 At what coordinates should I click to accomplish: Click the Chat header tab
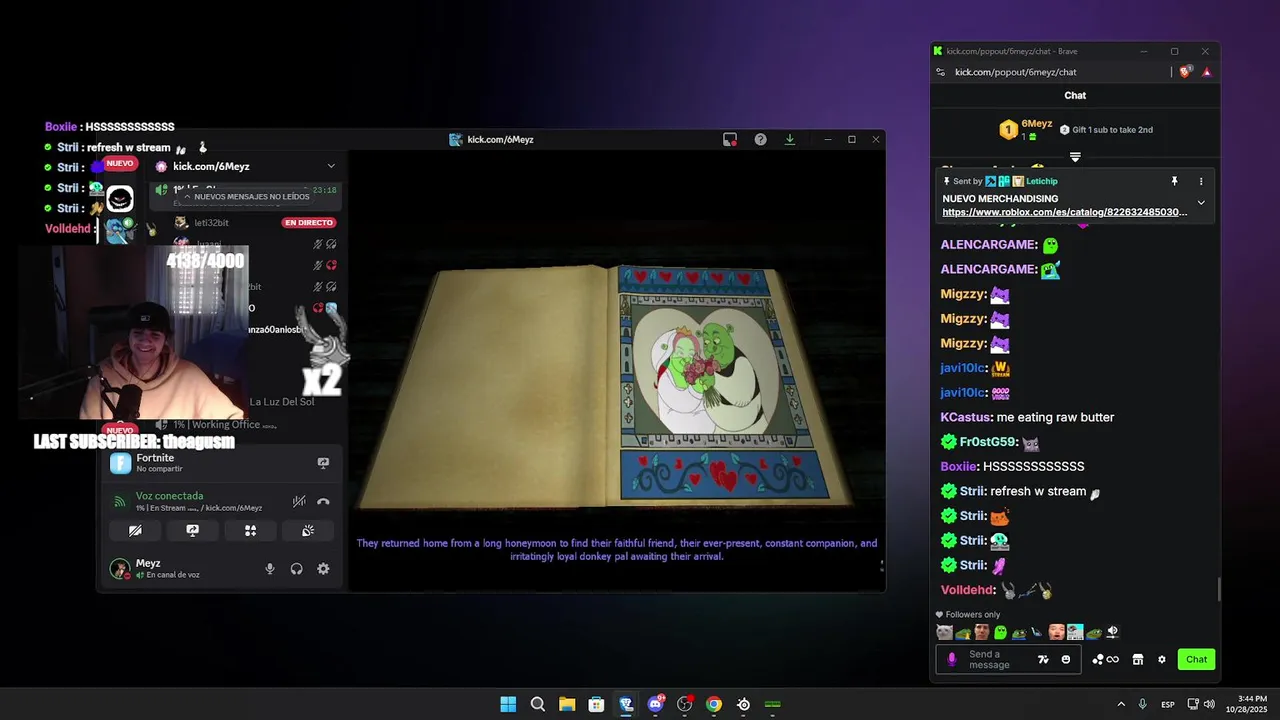click(x=1075, y=95)
